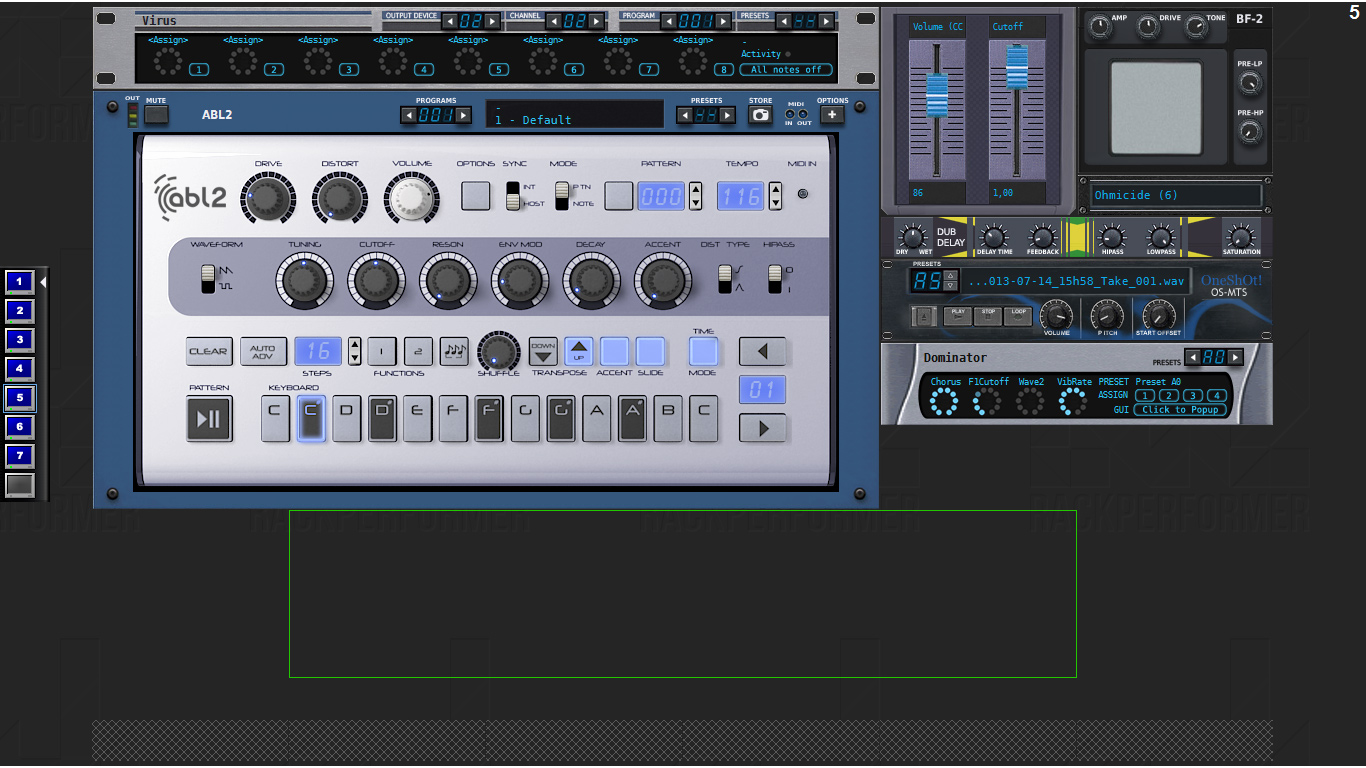The width and height of the screenshot is (1366, 768).
Task: Select rackspace 7 in the left sidebar
Action: coord(19,456)
